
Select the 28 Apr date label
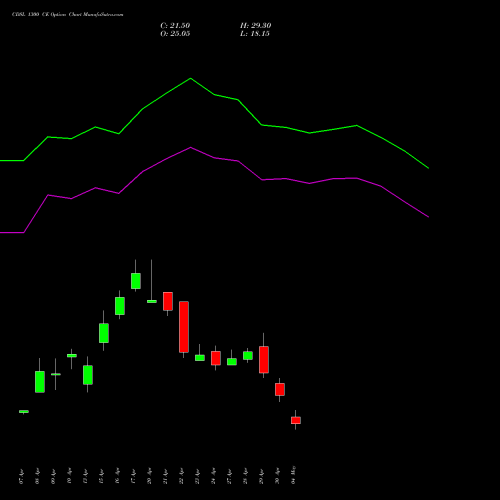(246, 477)
